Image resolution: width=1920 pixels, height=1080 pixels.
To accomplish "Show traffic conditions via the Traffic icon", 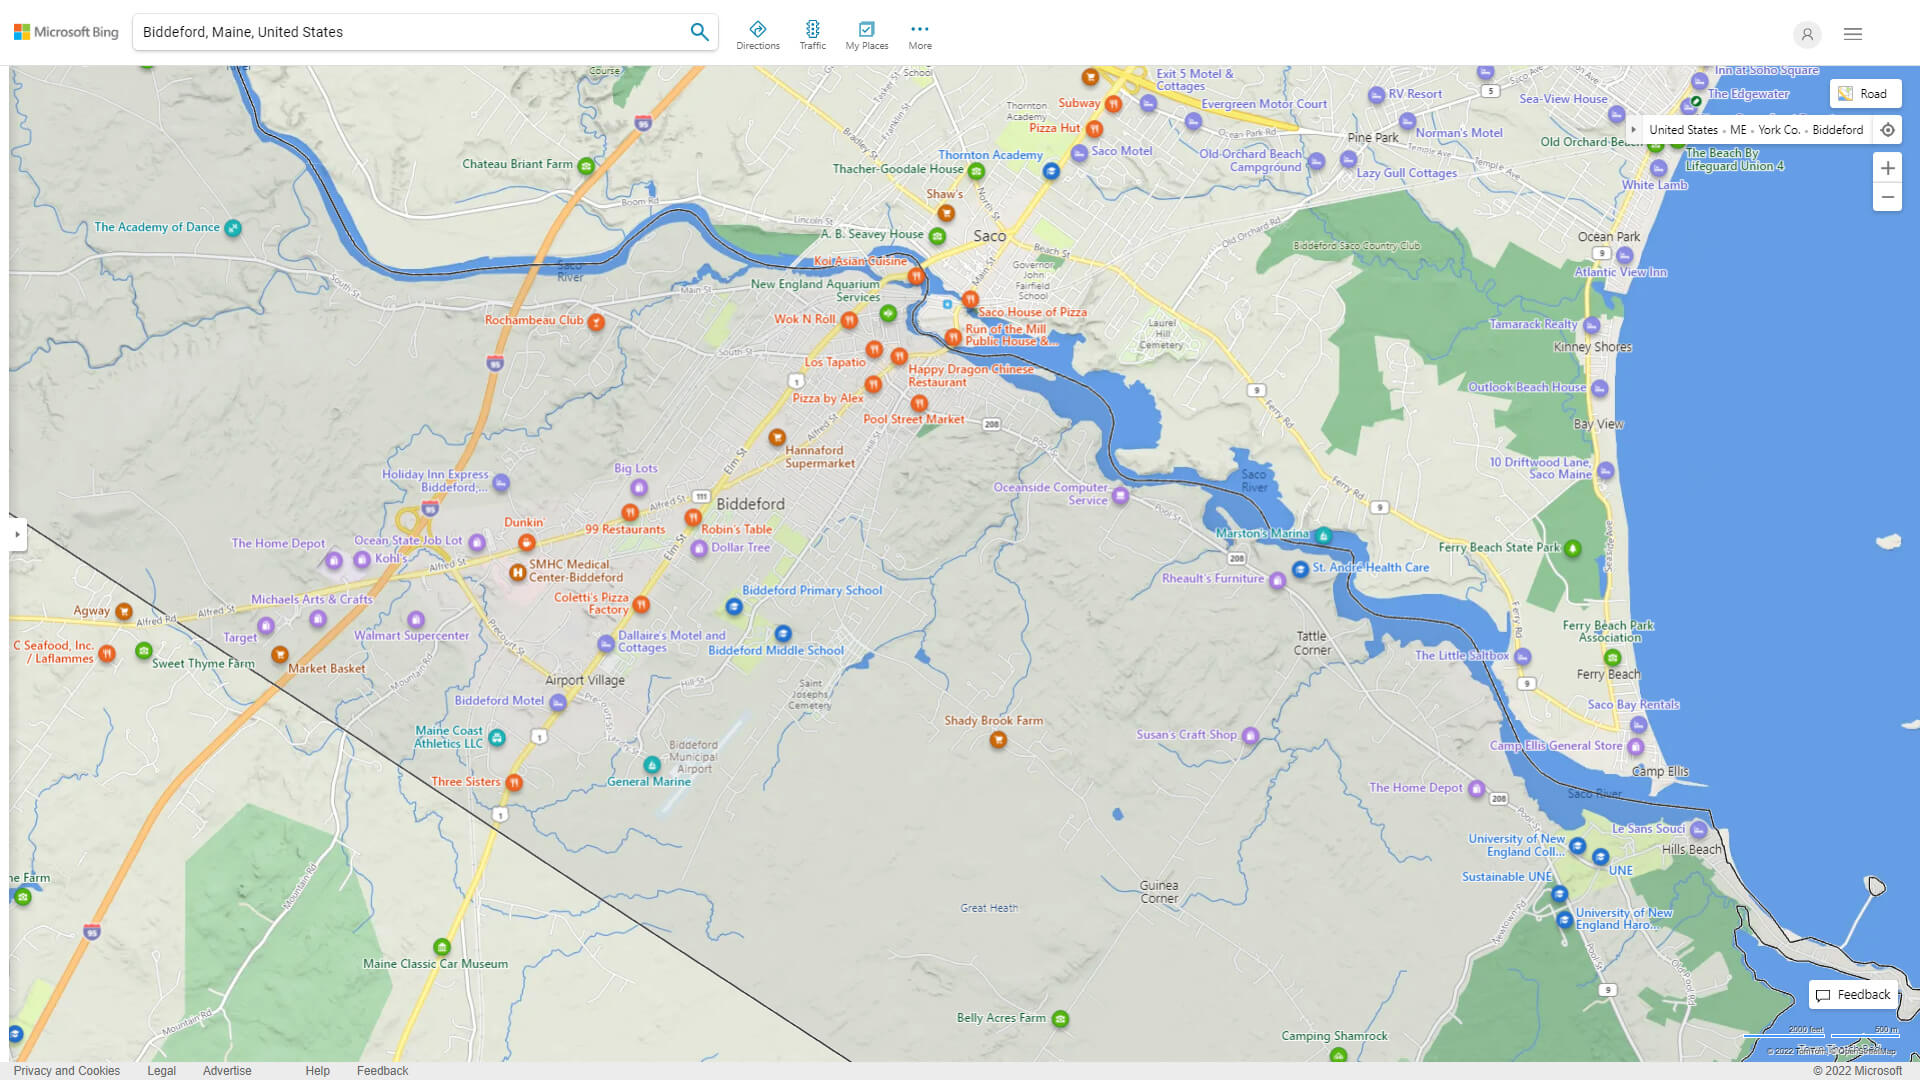I will pos(812,33).
